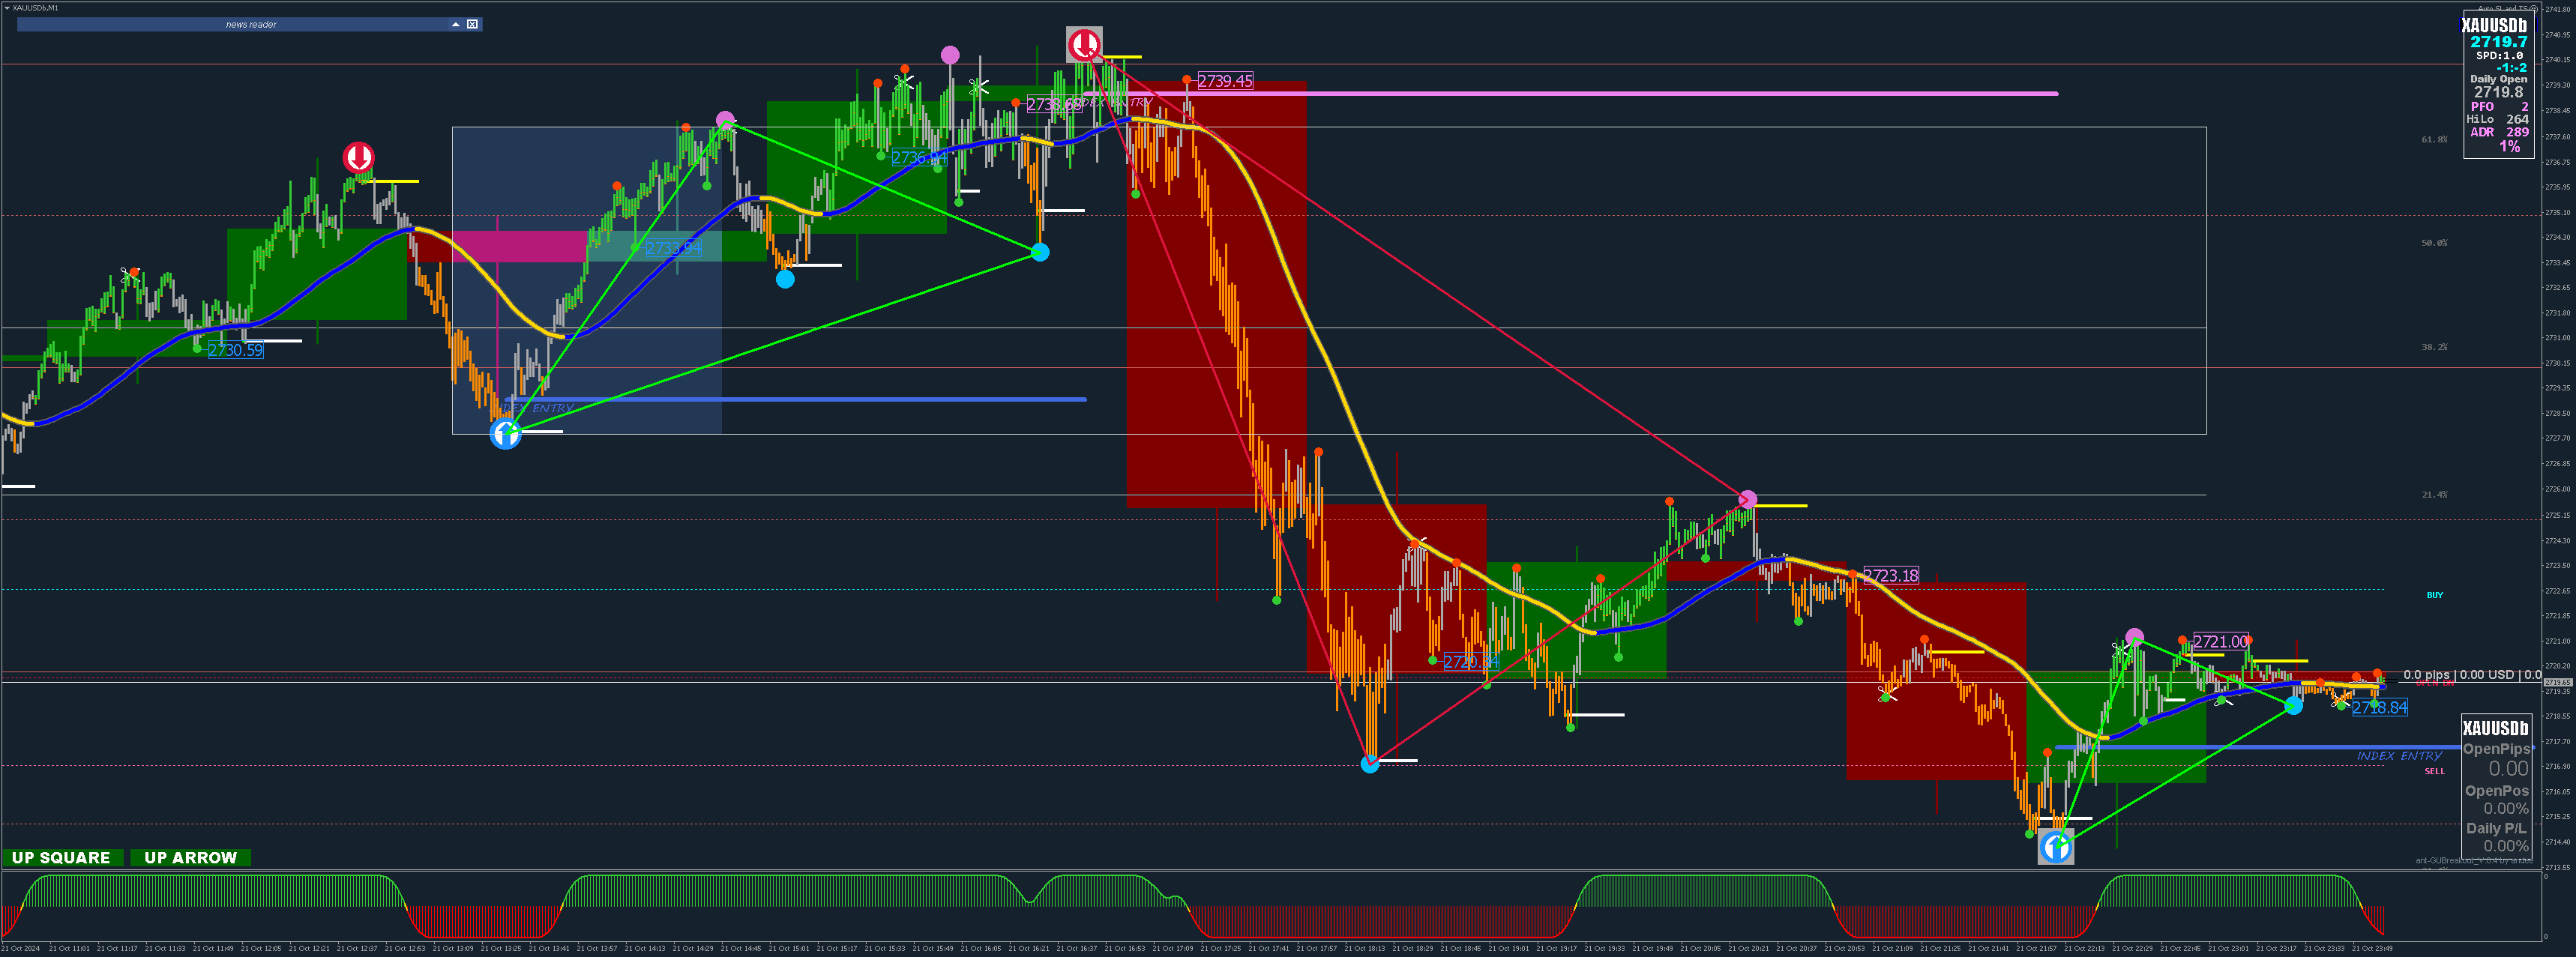Click the UP ARROW button
2576x957 pixels.
[190, 858]
